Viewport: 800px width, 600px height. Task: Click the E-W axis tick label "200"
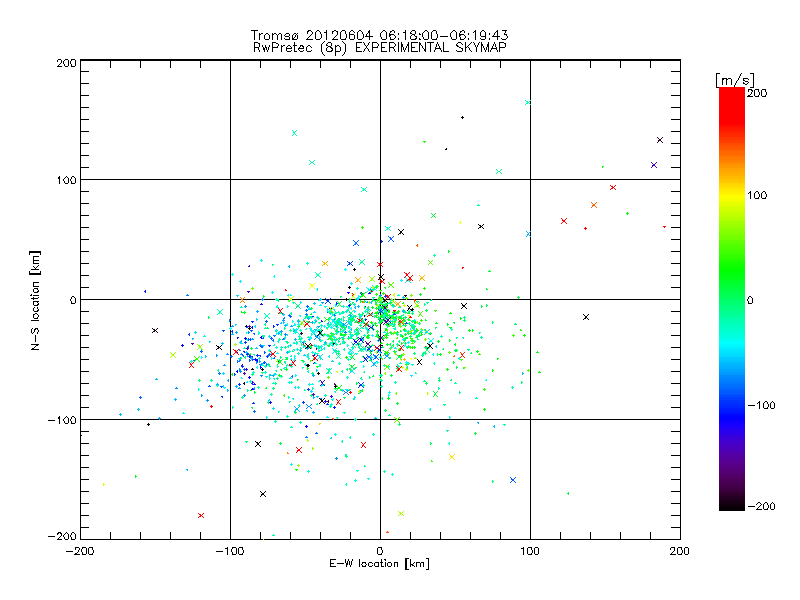tap(680, 551)
